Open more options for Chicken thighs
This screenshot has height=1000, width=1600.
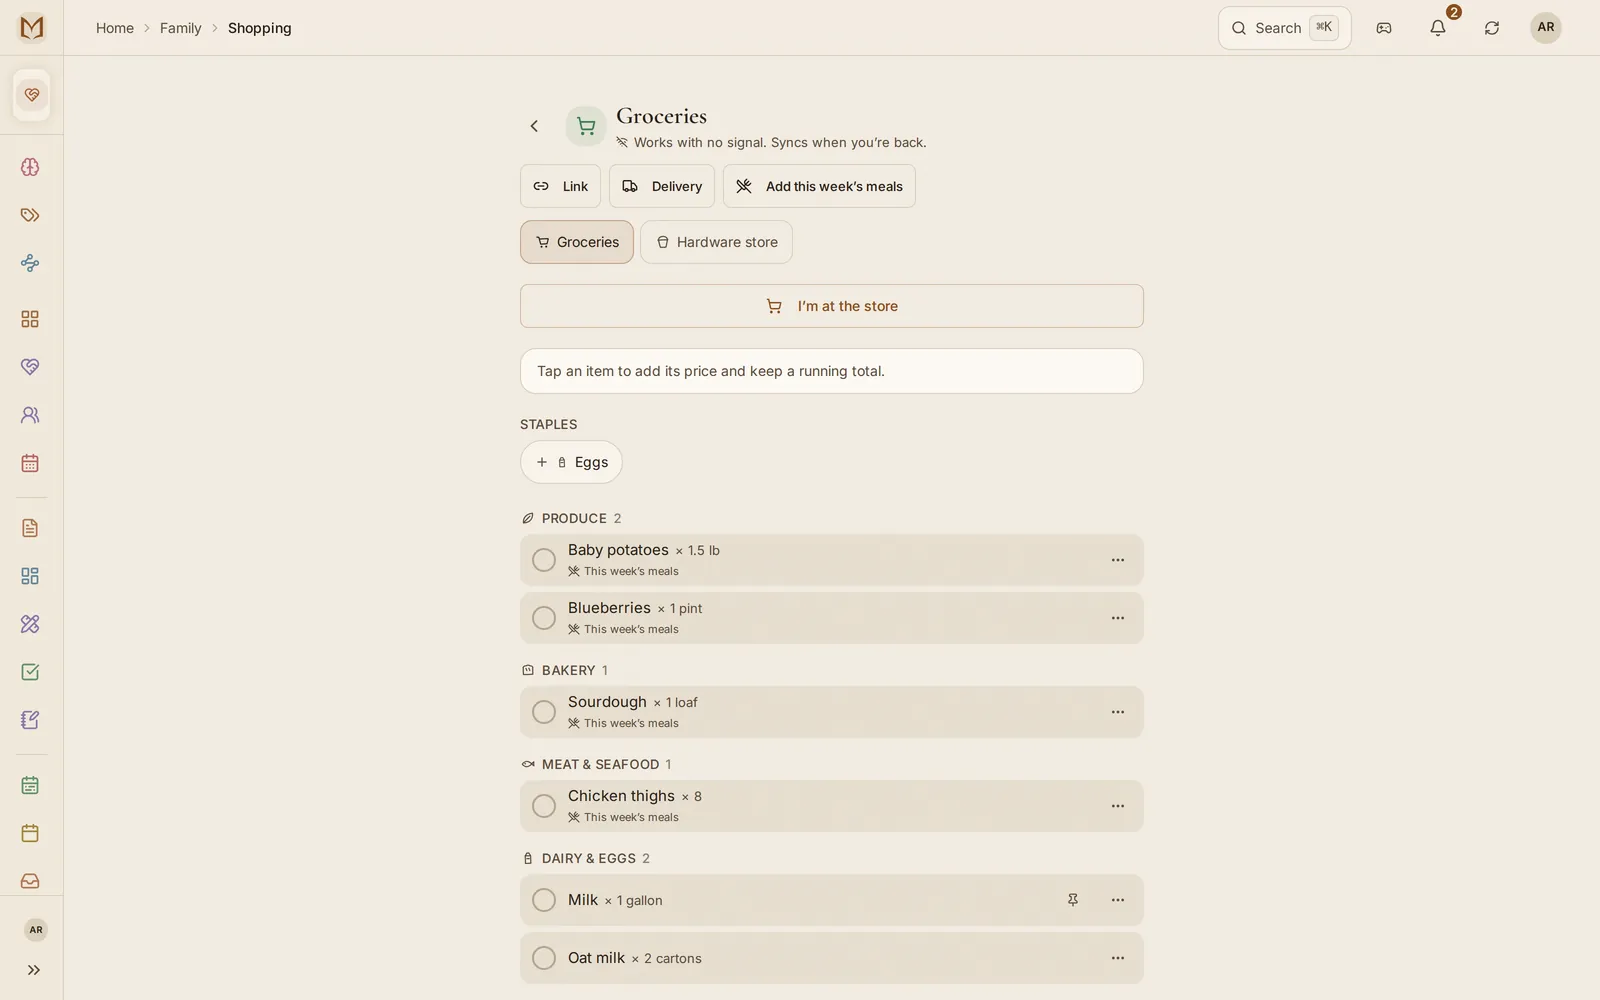(x=1118, y=806)
